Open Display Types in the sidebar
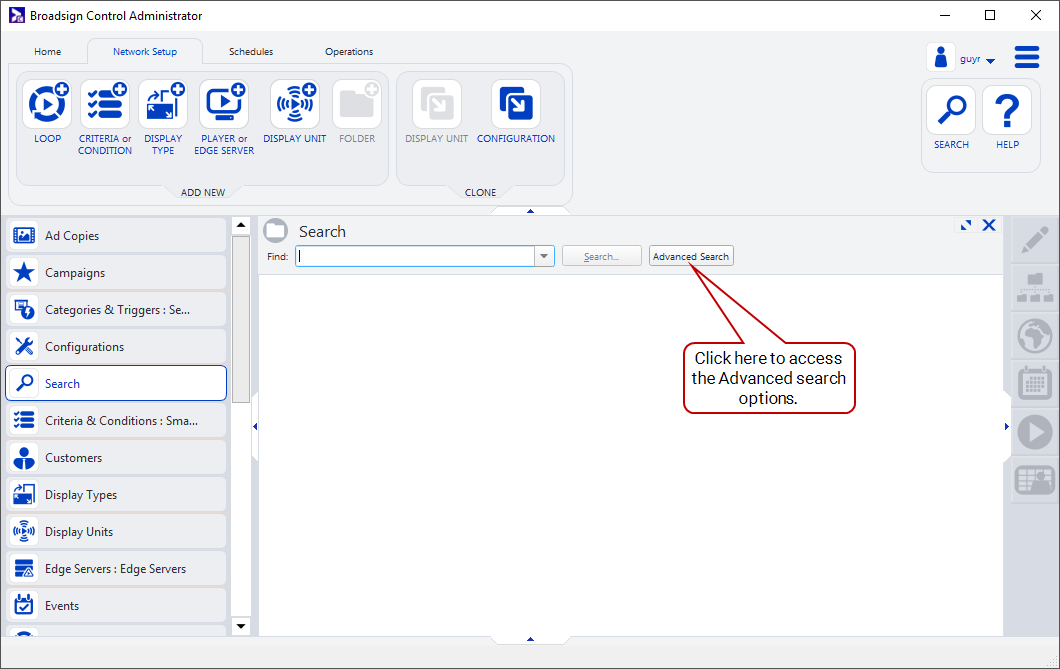This screenshot has height=669, width=1060. tap(116, 495)
